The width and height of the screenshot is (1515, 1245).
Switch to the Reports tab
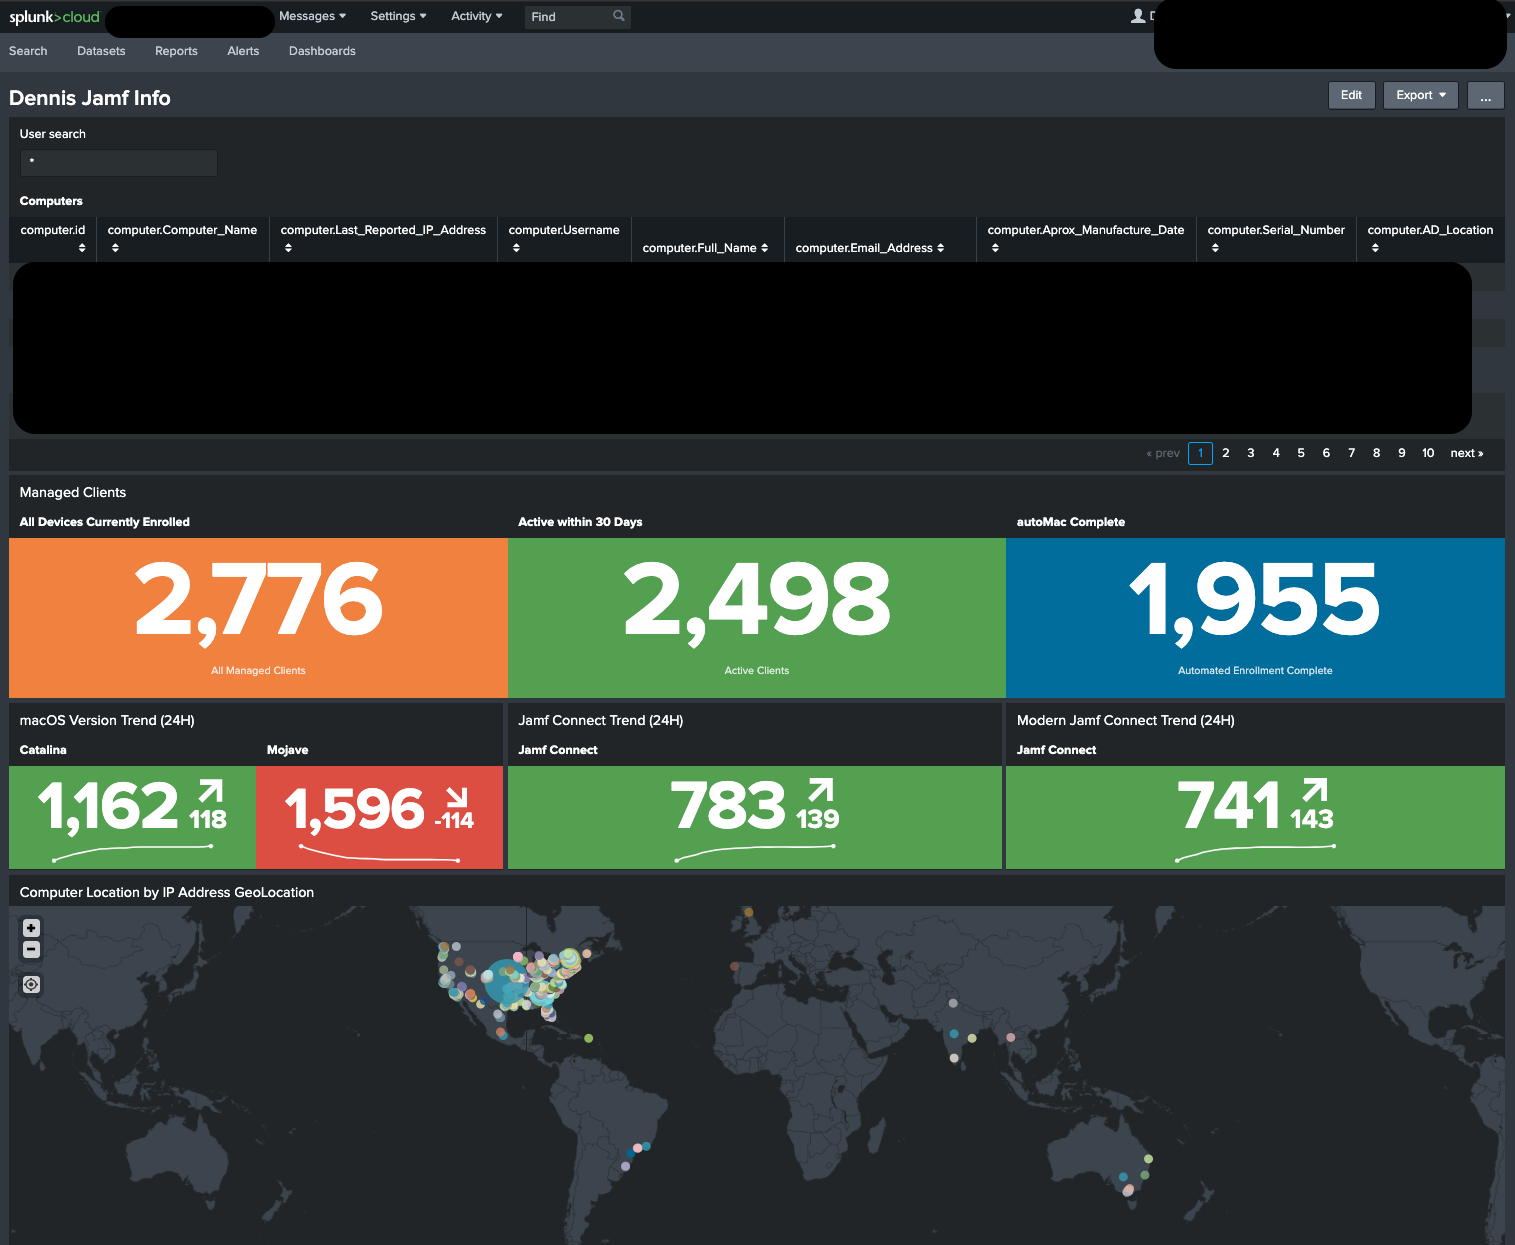pyautogui.click(x=176, y=51)
